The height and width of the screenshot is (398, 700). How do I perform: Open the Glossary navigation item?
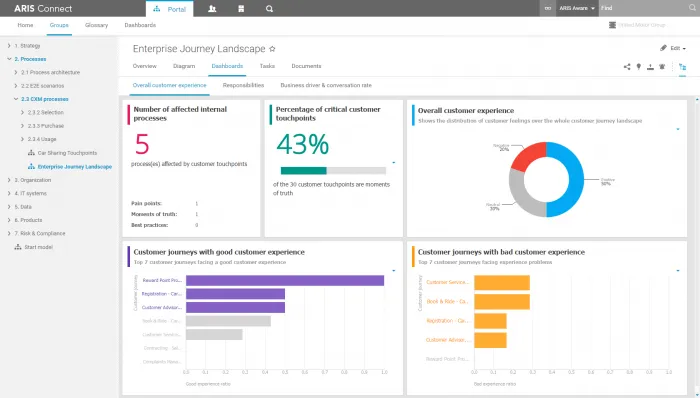pos(96,25)
